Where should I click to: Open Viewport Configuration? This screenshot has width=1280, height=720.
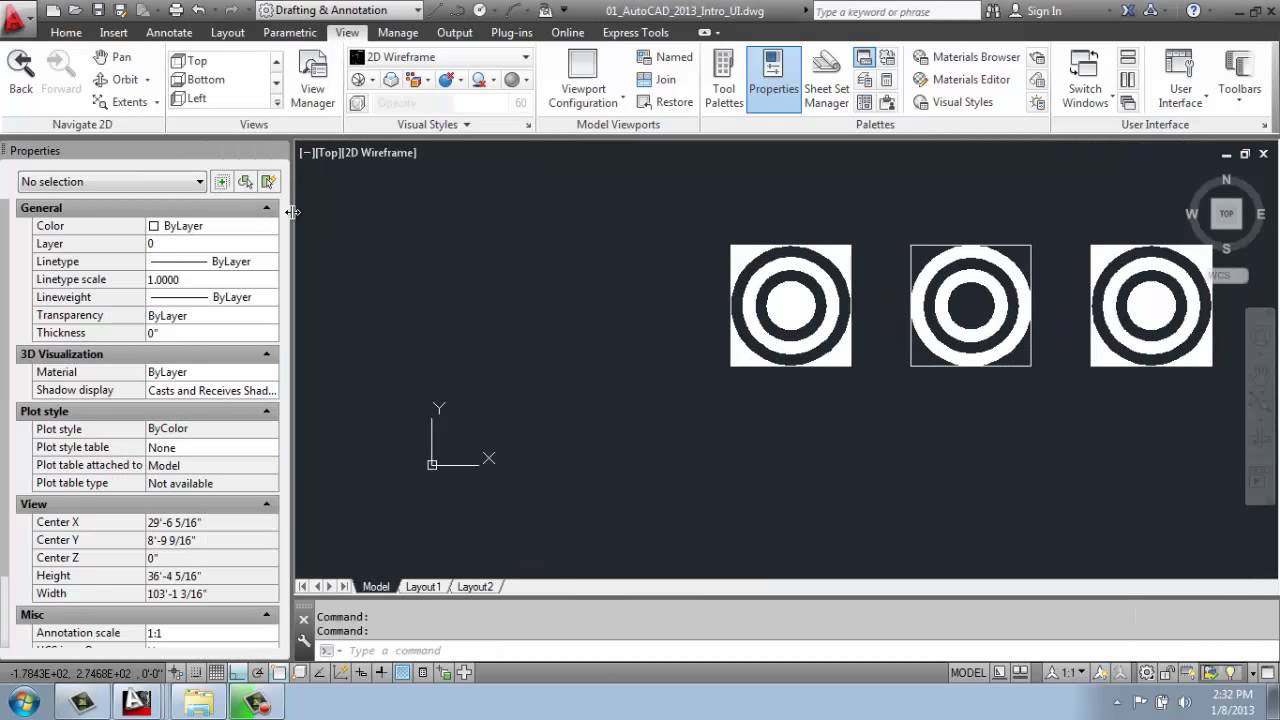coord(583,80)
